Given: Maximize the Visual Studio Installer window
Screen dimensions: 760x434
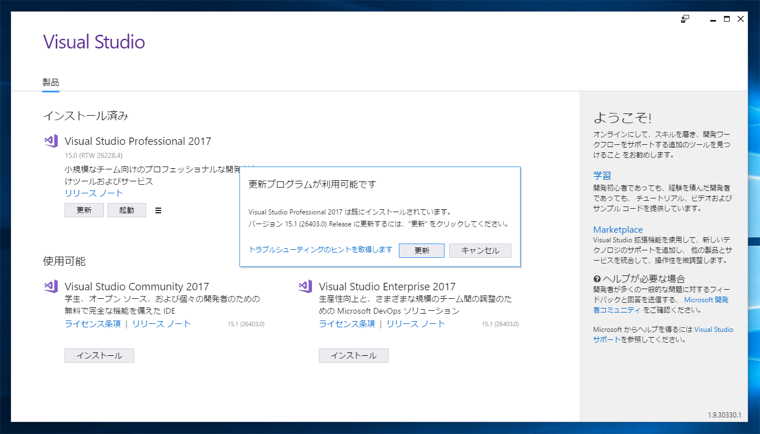Looking at the screenshot, I should (727, 19).
